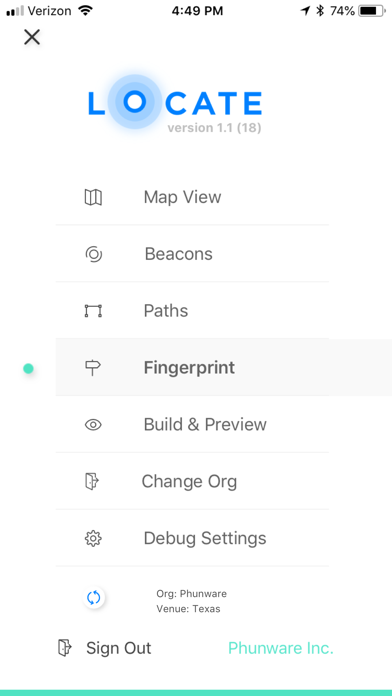Refresh org data with the blue sync icon
The height and width of the screenshot is (696, 392).
94,597
